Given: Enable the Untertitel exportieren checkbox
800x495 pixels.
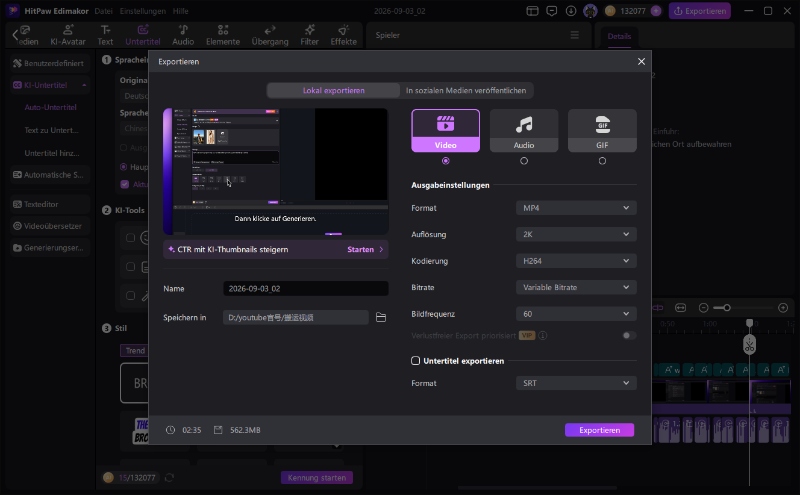Looking at the screenshot, I should 415,361.
